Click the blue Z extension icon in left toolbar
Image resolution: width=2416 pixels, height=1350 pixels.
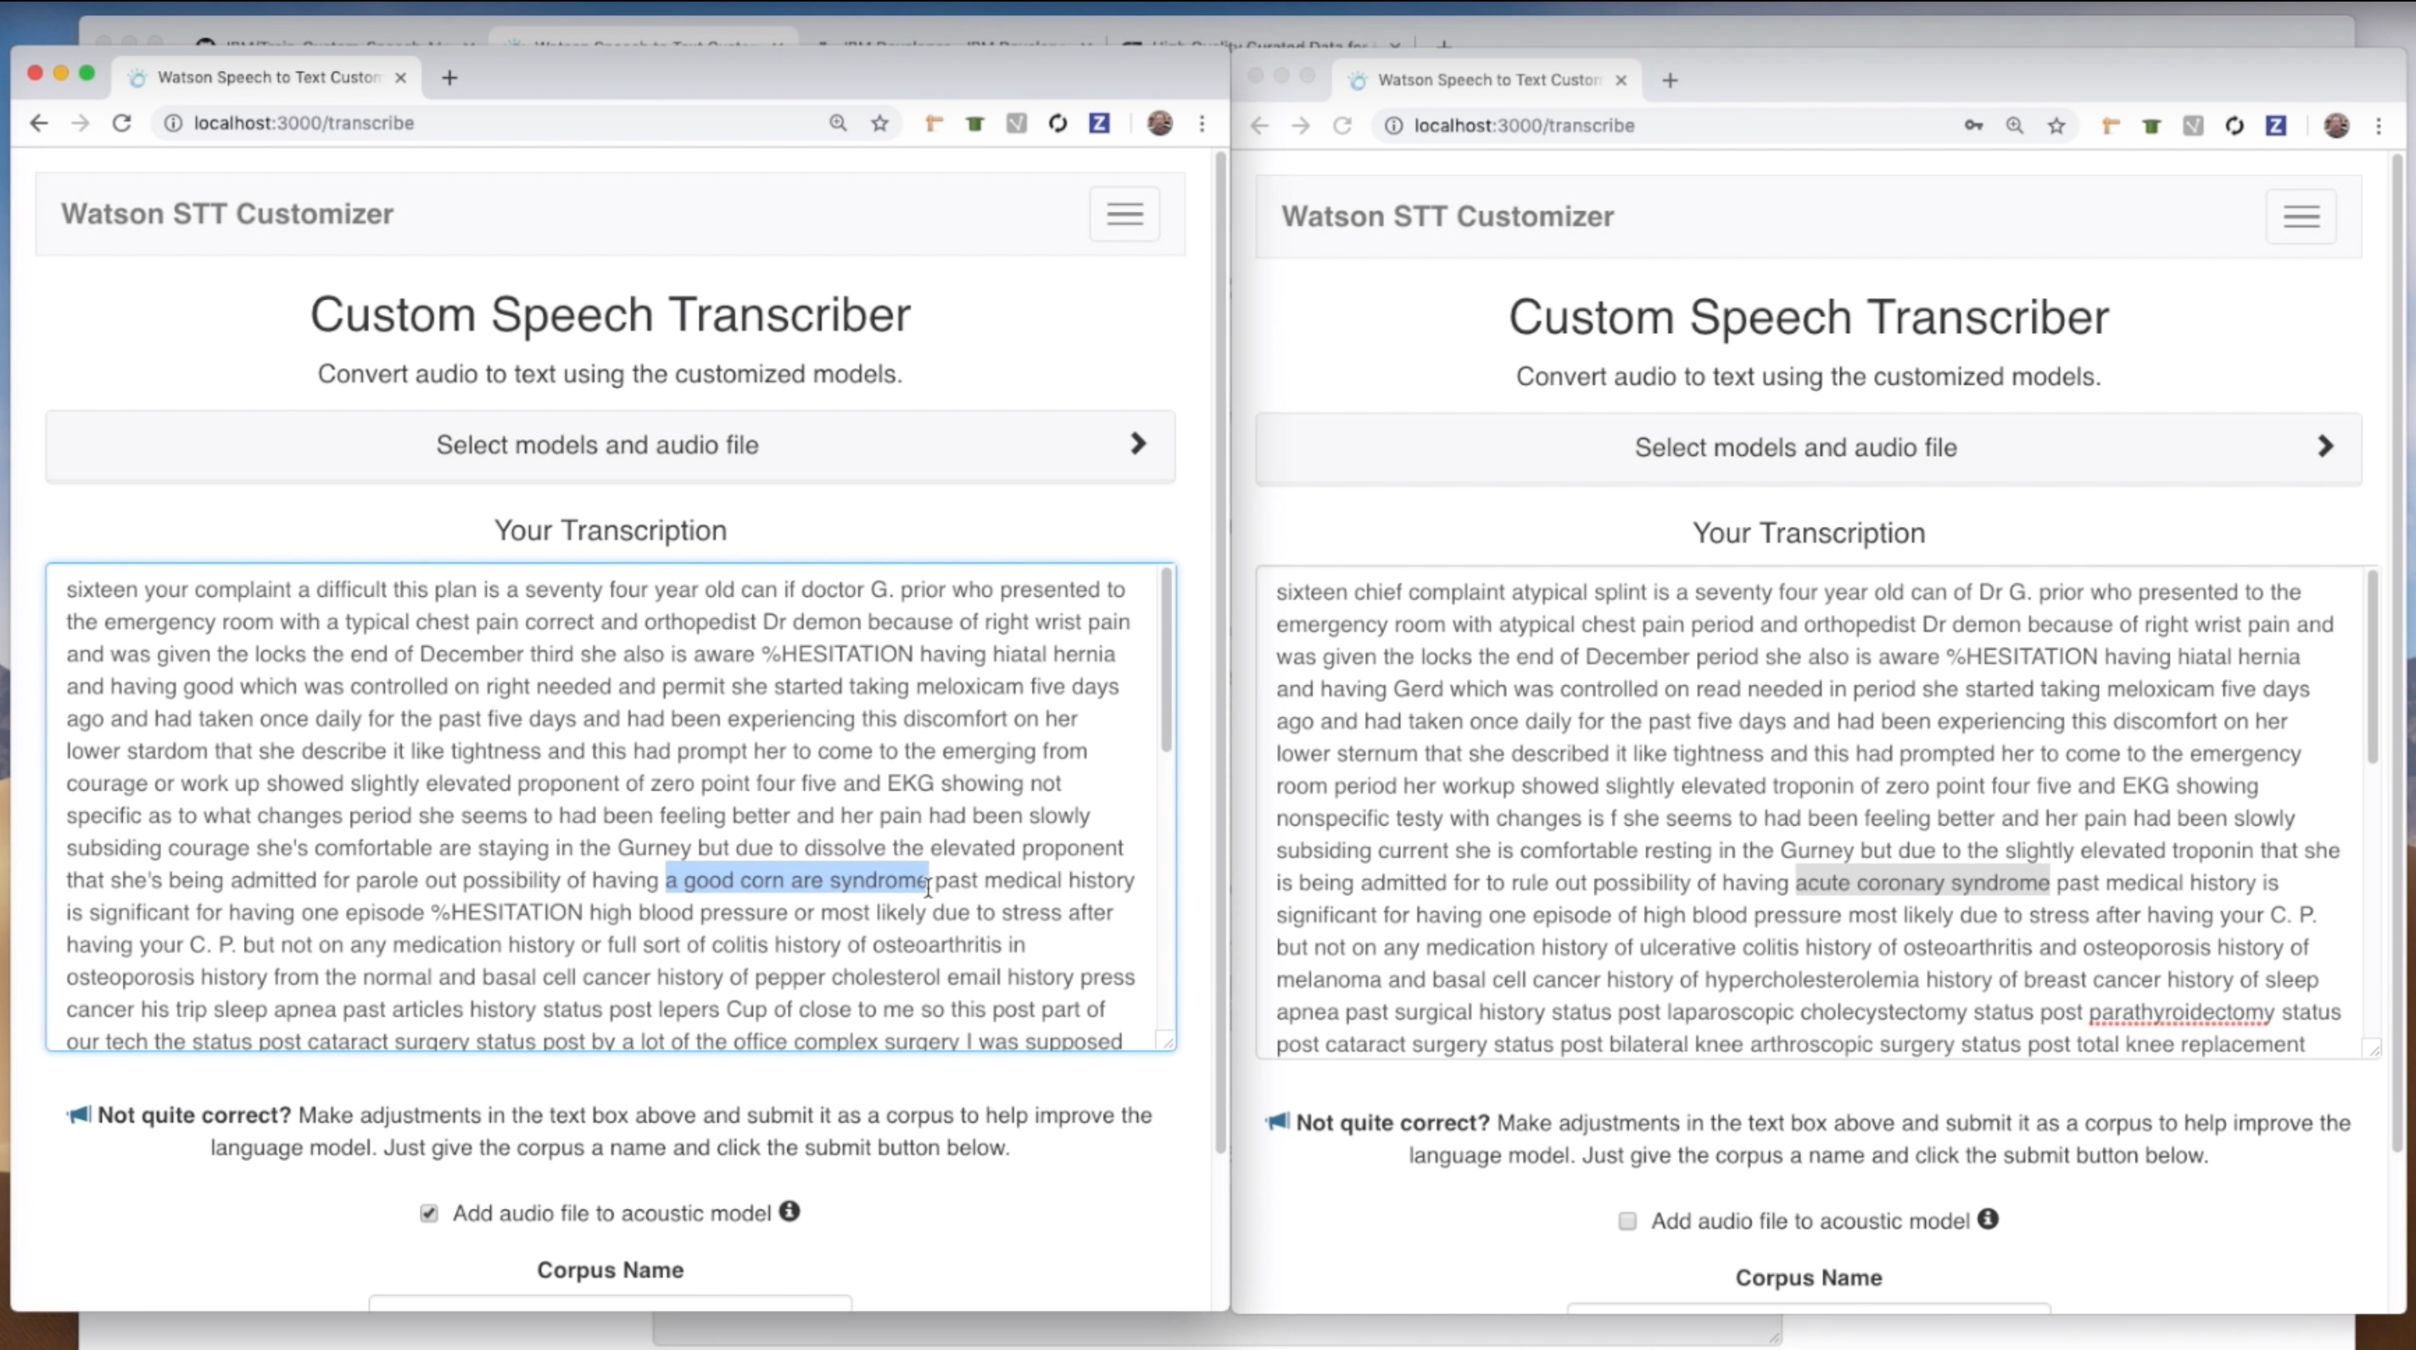(x=1099, y=123)
